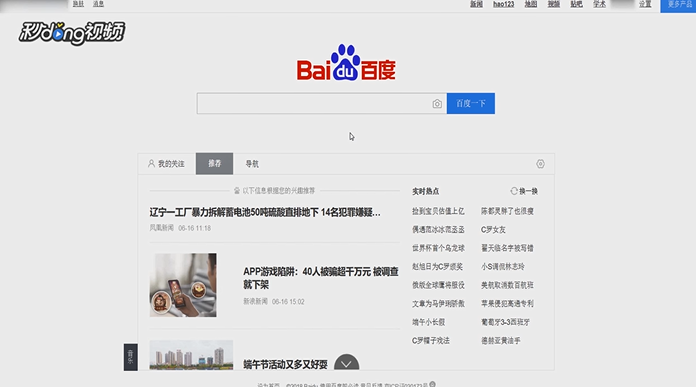Open hot topic 德赫亚黄油手
This screenshot has width=696, height=387.
pyautogui.click(x=501, y=341)
